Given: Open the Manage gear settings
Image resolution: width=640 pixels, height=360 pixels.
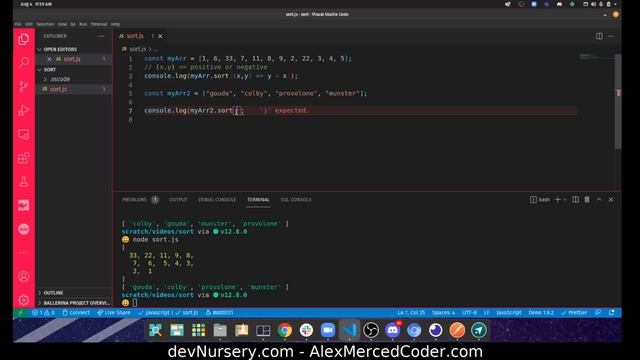Looking at the screenshot, I should [24, 300].
